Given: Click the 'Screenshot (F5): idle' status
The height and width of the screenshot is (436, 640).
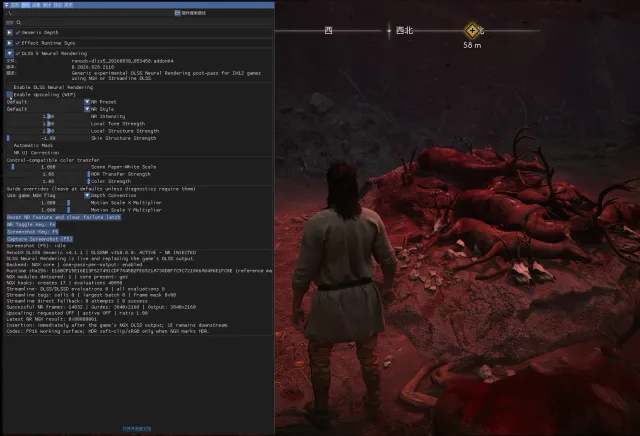Looking at the screenshot, I should [36, 246].
